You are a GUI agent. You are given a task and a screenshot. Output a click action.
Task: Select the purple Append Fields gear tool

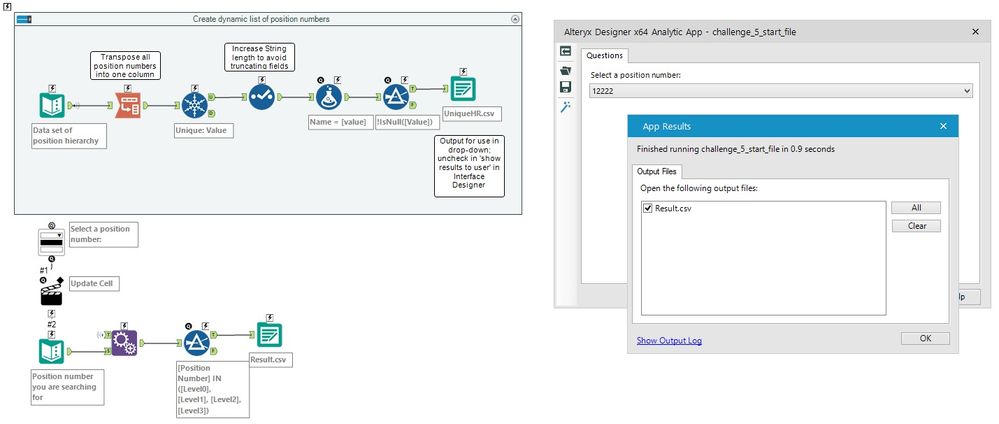(124, 343)
